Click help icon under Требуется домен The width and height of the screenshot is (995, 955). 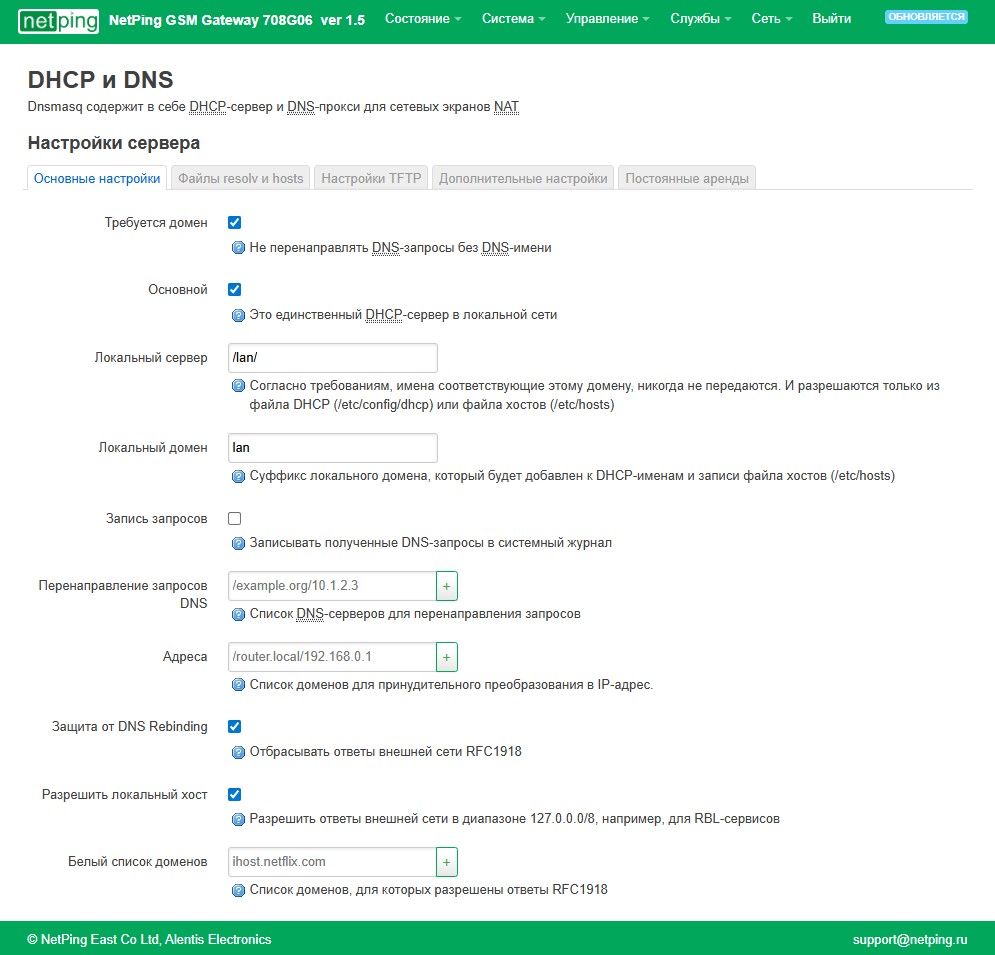point(238,248)
